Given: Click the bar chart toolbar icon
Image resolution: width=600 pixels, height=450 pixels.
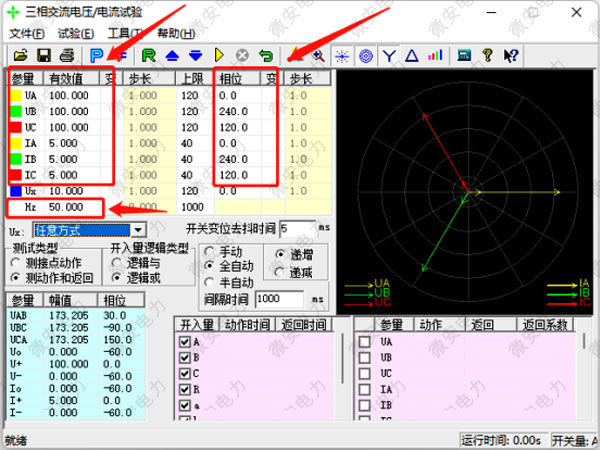Looking at the screenshot, I should click(x=435, y=54).
